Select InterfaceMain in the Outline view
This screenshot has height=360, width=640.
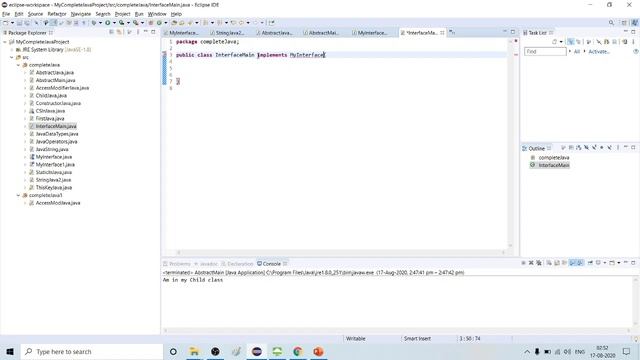tap(553, 165)
